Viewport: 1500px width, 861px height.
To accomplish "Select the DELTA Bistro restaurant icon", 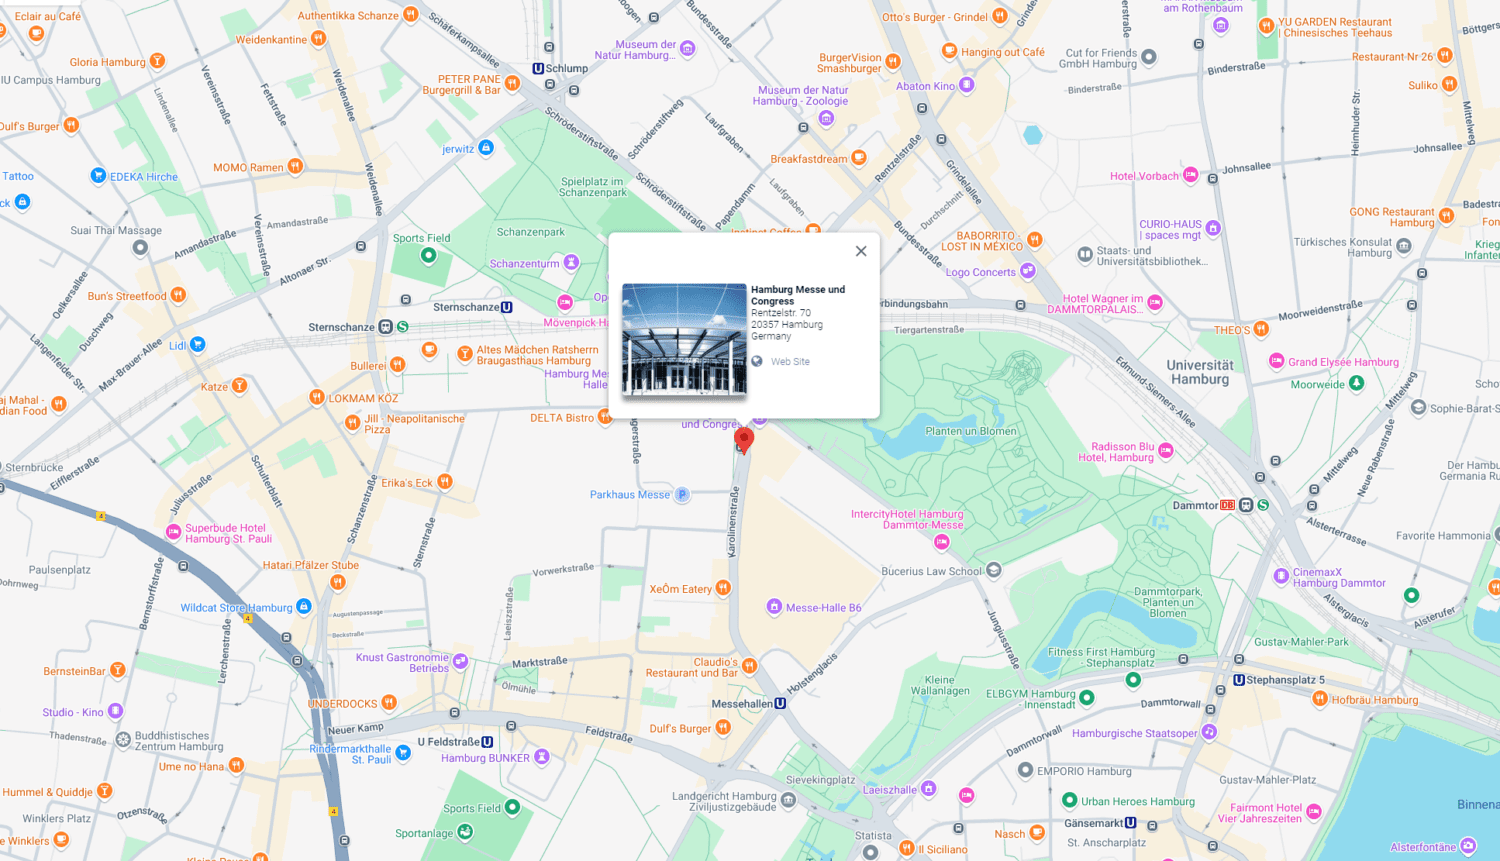I will coord(605,417).
